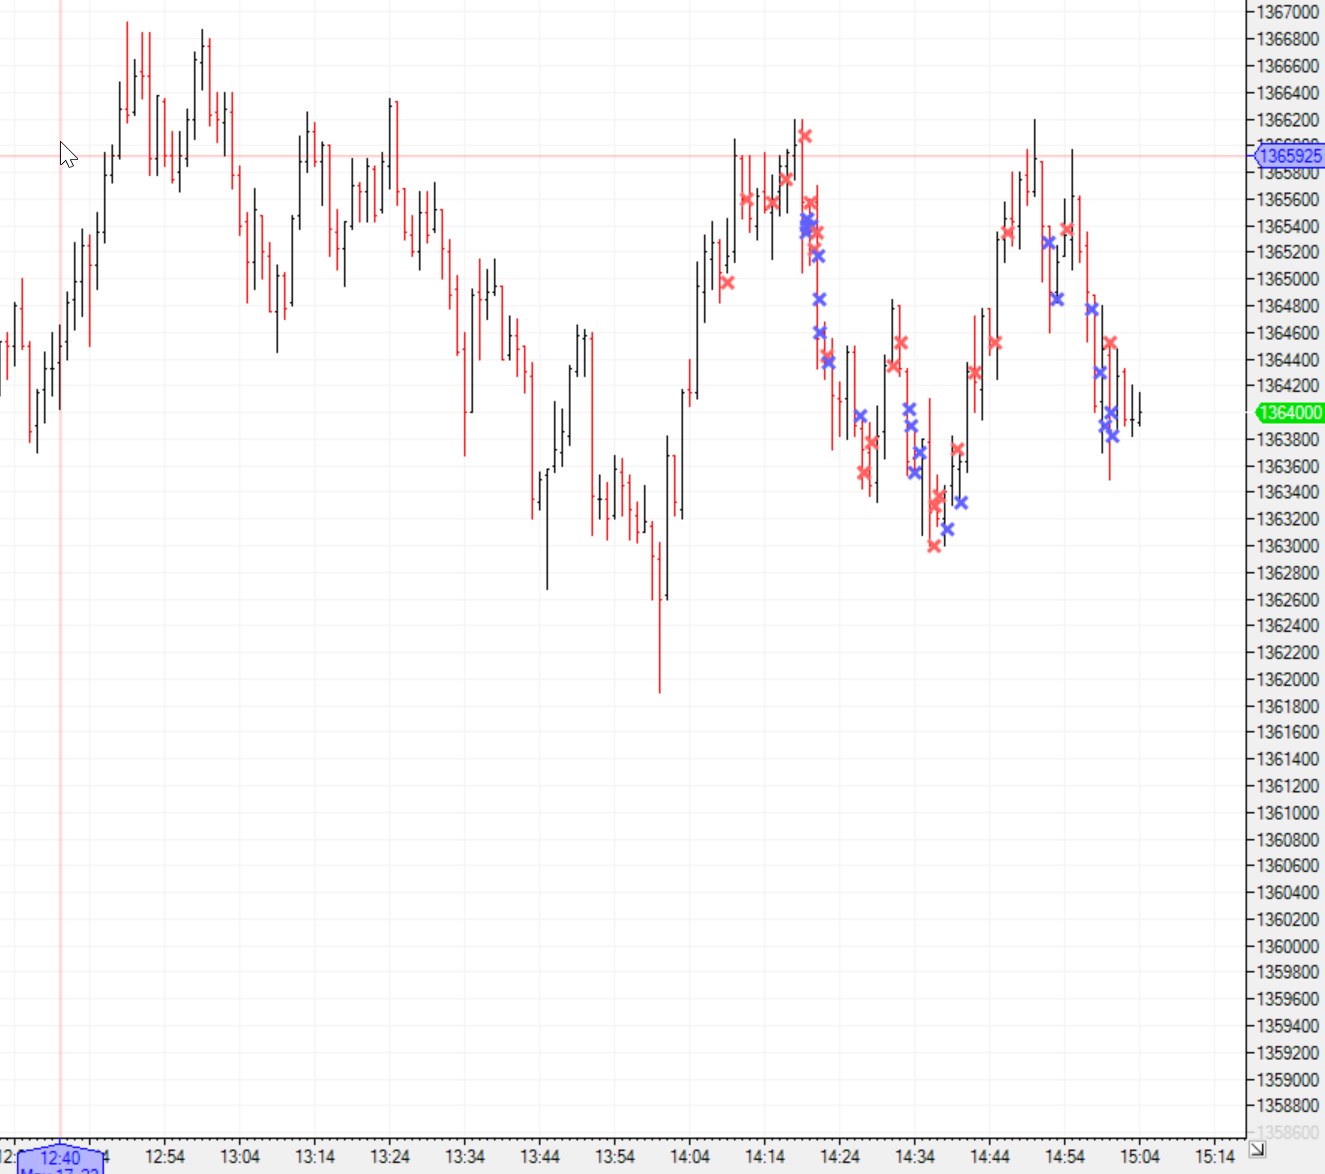Click the 1362800 price axis label

pyautogui.click(x=1288, y=573)
